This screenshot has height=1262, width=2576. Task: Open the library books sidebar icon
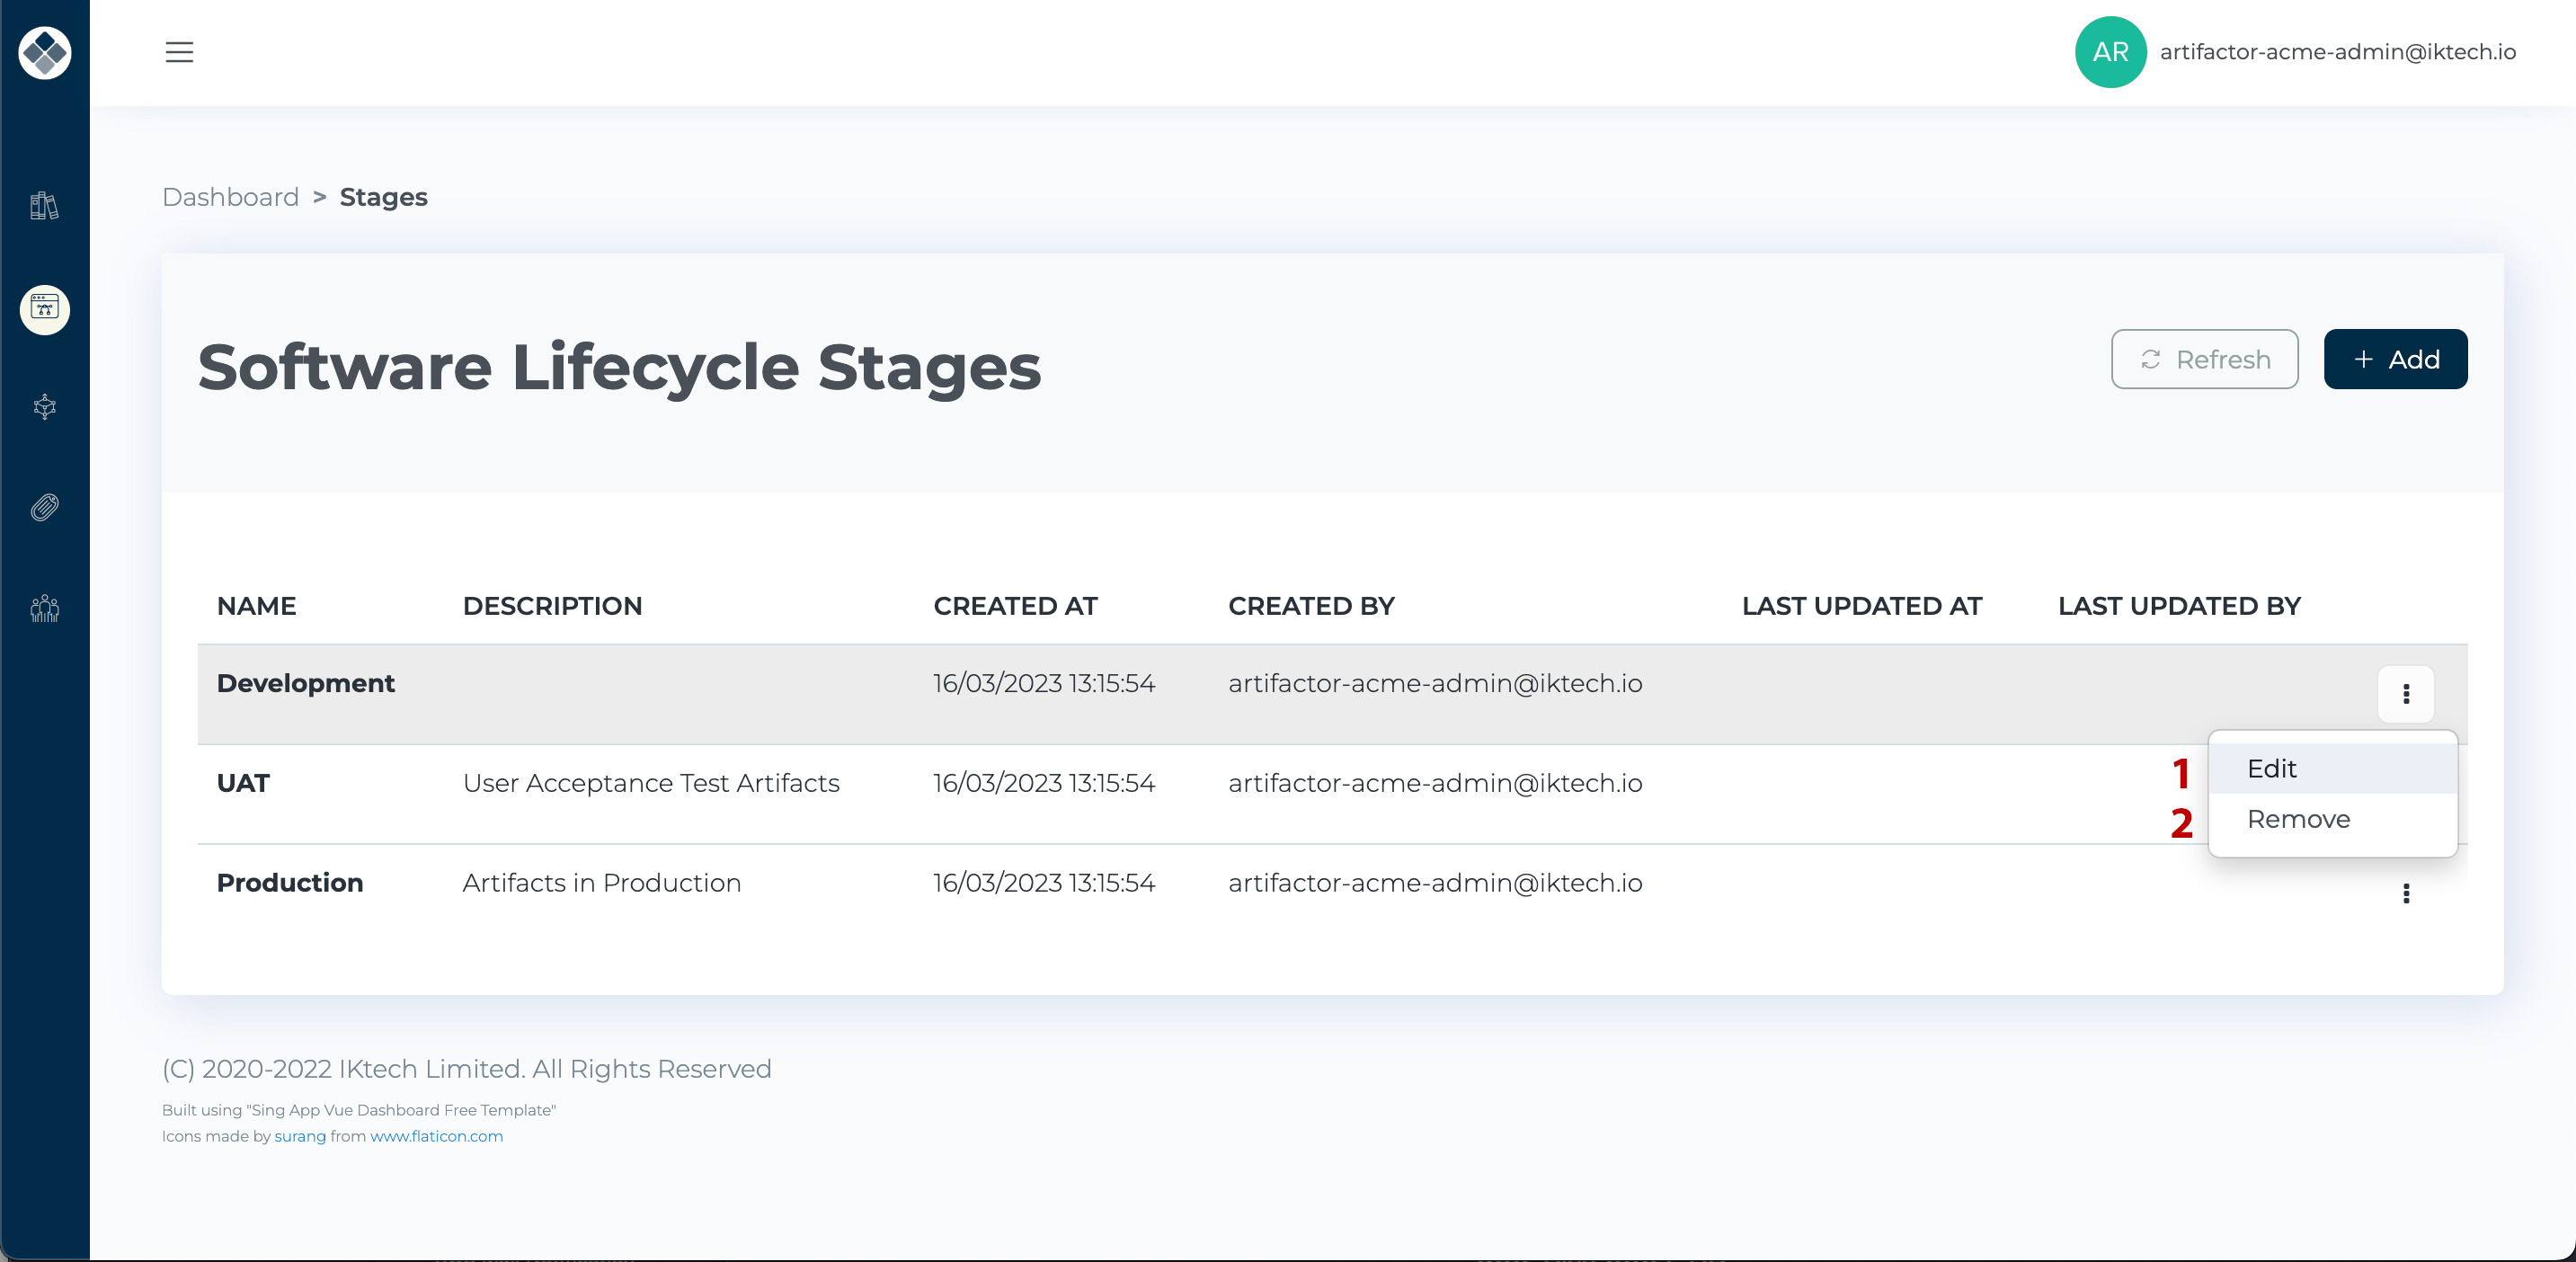click(44, 206)
